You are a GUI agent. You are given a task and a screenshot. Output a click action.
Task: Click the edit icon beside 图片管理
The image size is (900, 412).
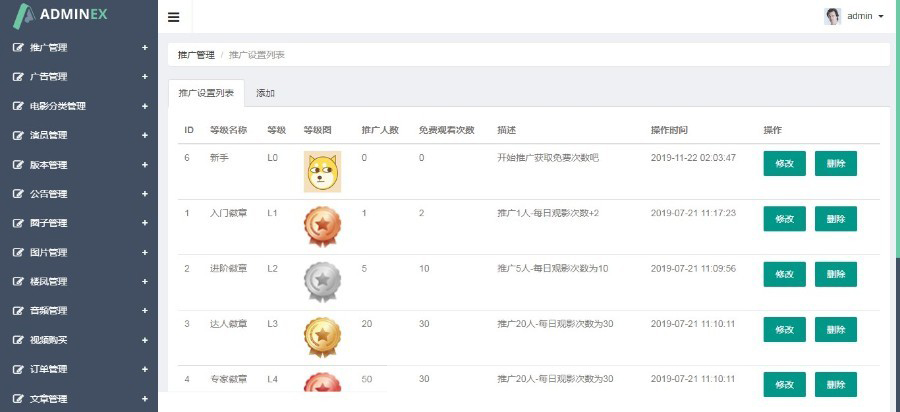pos(18,252)
